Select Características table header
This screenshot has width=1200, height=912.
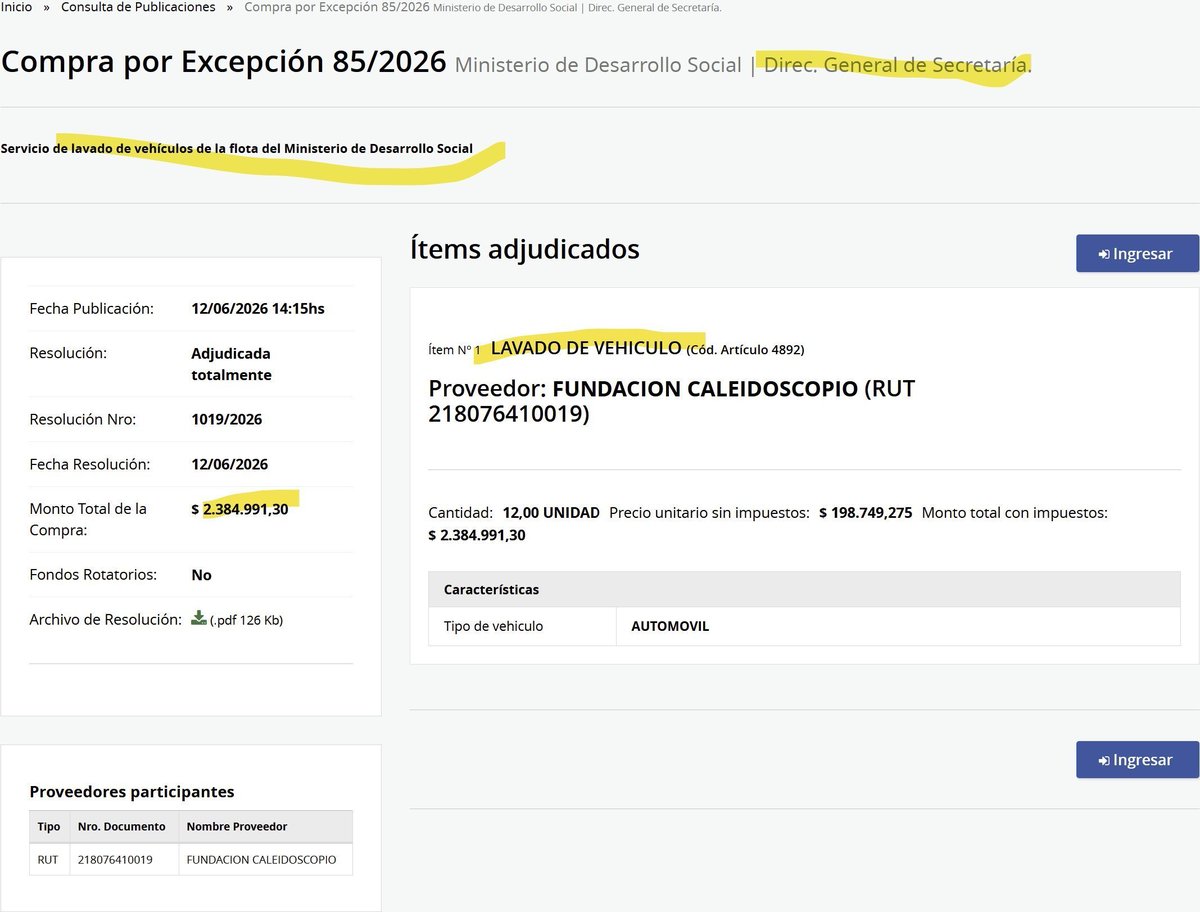coord(804,589)
